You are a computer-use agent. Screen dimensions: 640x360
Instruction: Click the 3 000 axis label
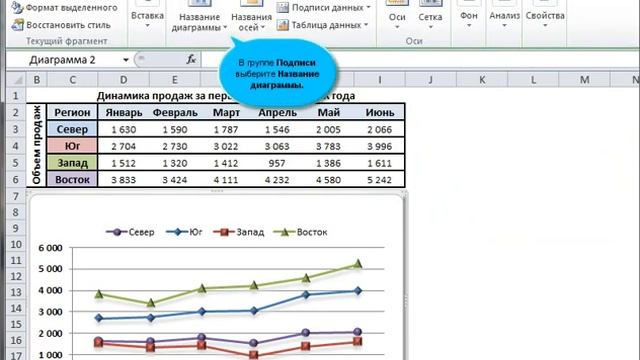point(50,312)
